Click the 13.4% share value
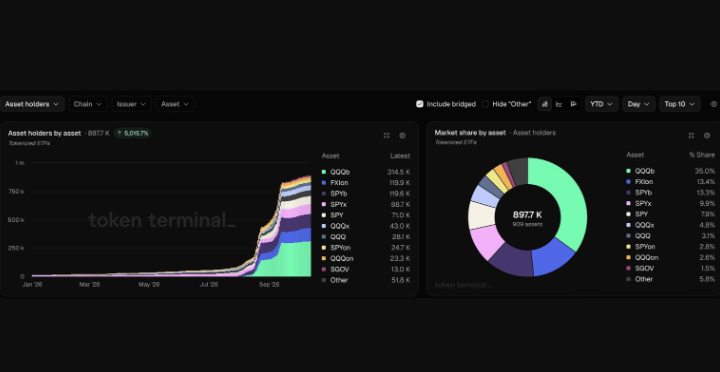Image resolution: width=720 pixels, height=372 pixels. point(705,182)
